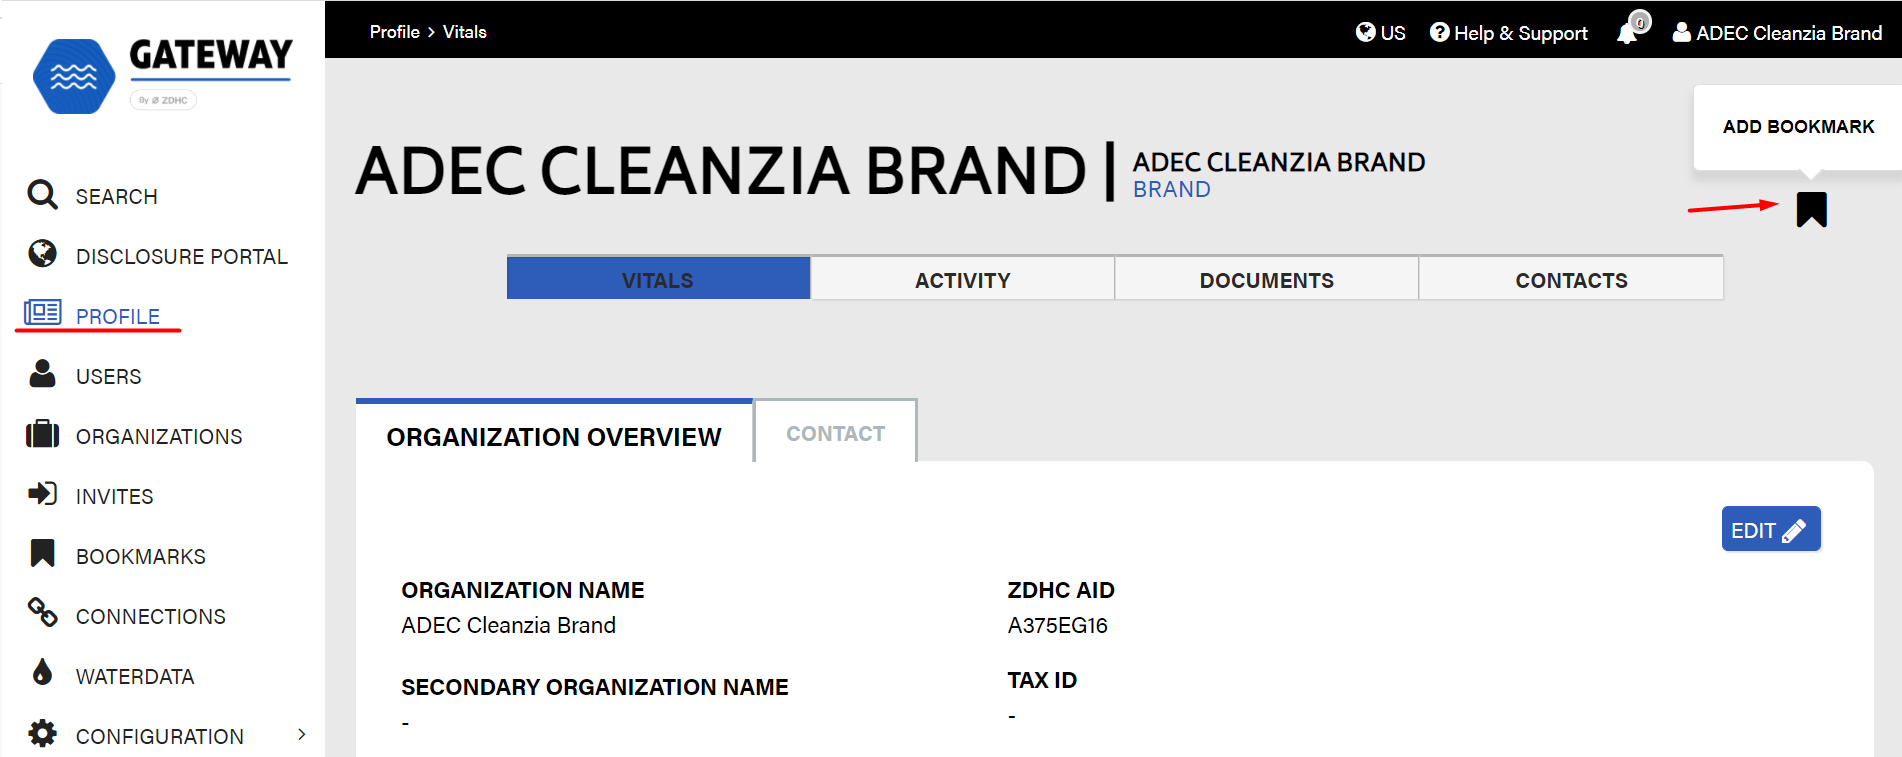Click the Profile breadcrumb link
Viewport: 1902px width, 757px height.
394,32
